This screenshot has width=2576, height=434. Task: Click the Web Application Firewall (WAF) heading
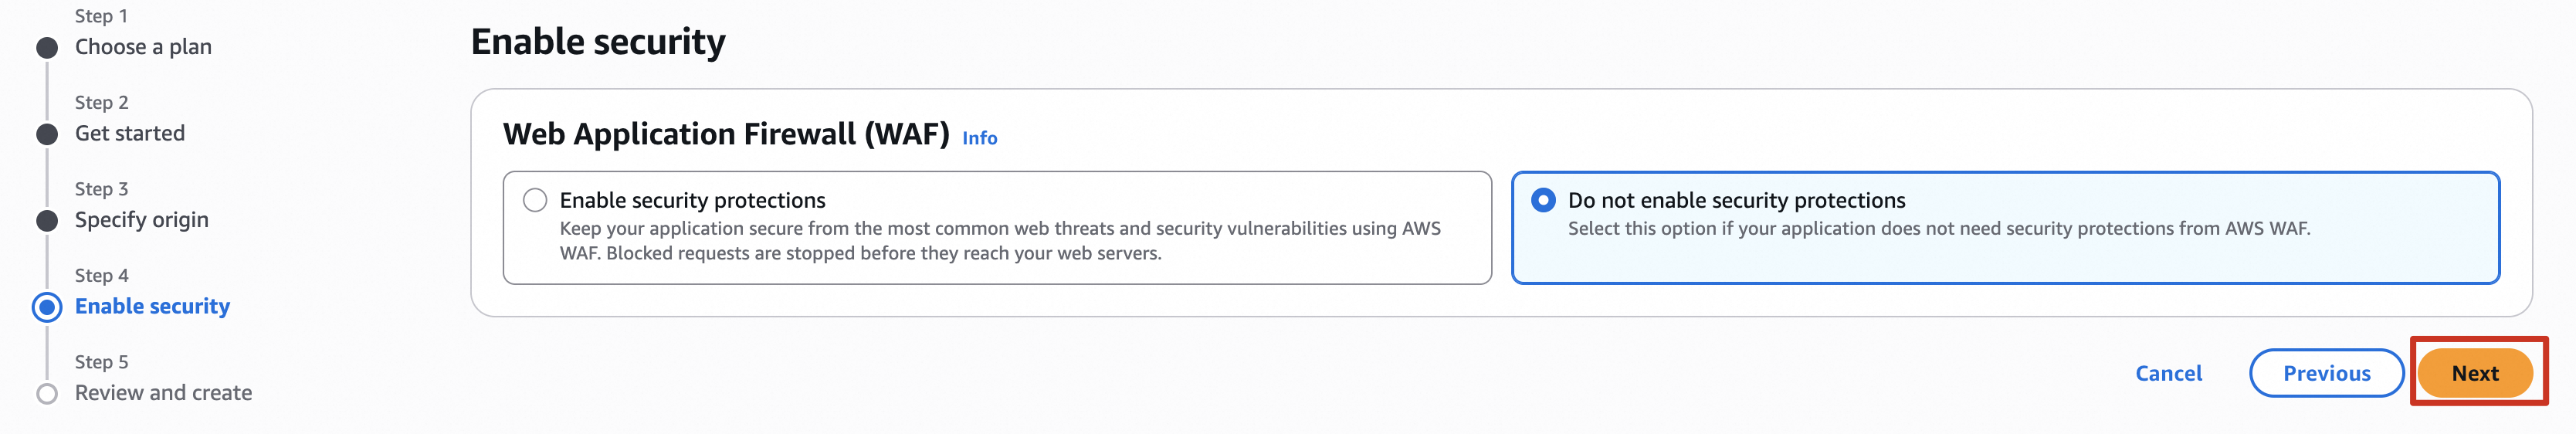tap(726, 134)
